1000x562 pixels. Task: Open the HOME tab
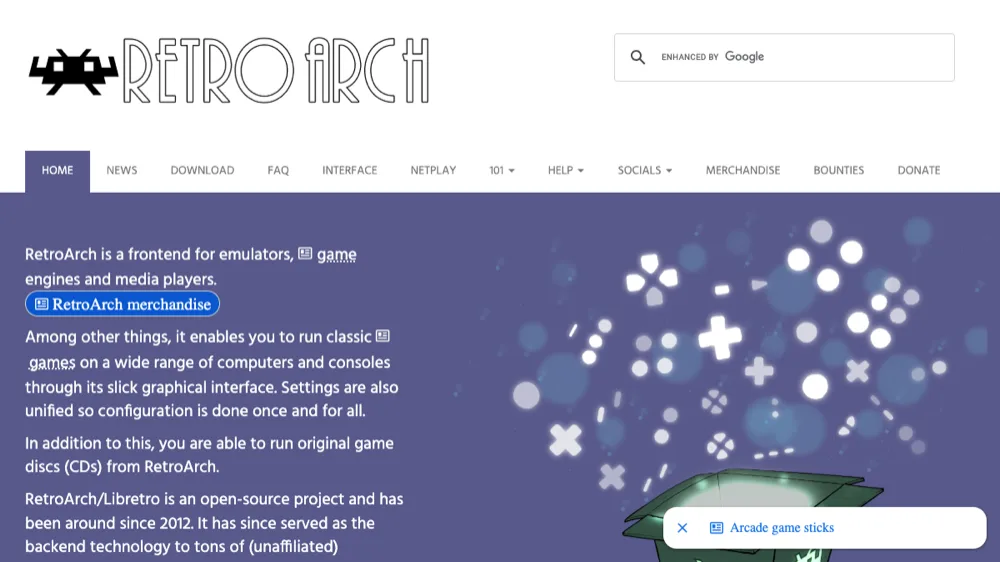(x=57, y=171)
